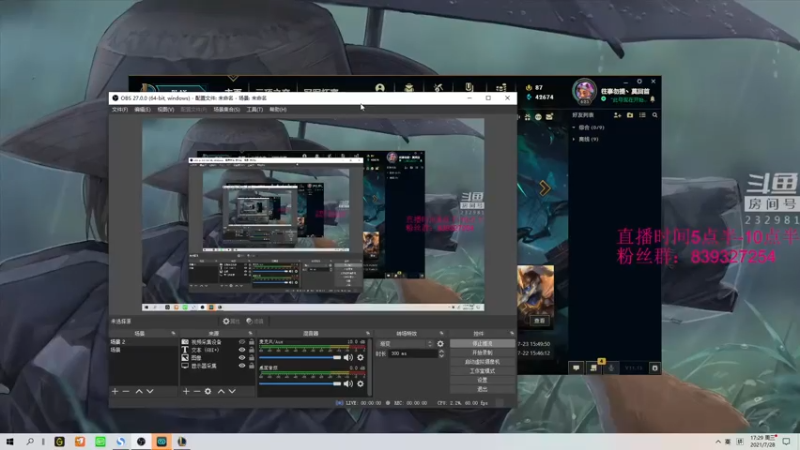This screenshot has width=800, height=450.
Task: Select the second scene 场景 in the scenes list
Action: [143, 349]
